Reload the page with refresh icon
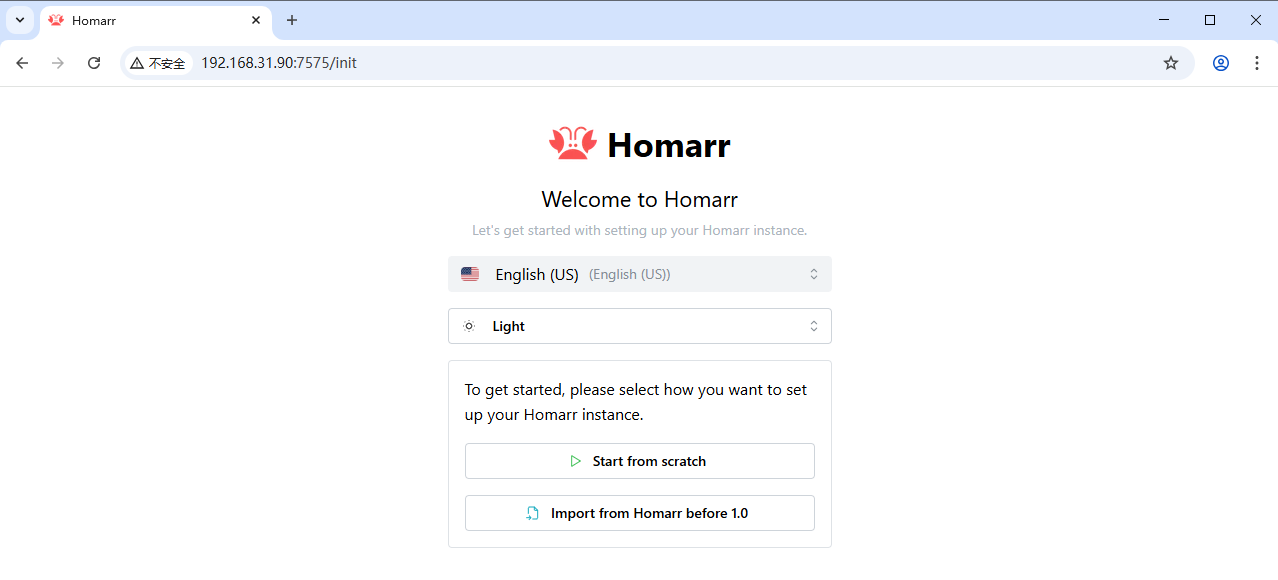 click(x=94, y=63)
